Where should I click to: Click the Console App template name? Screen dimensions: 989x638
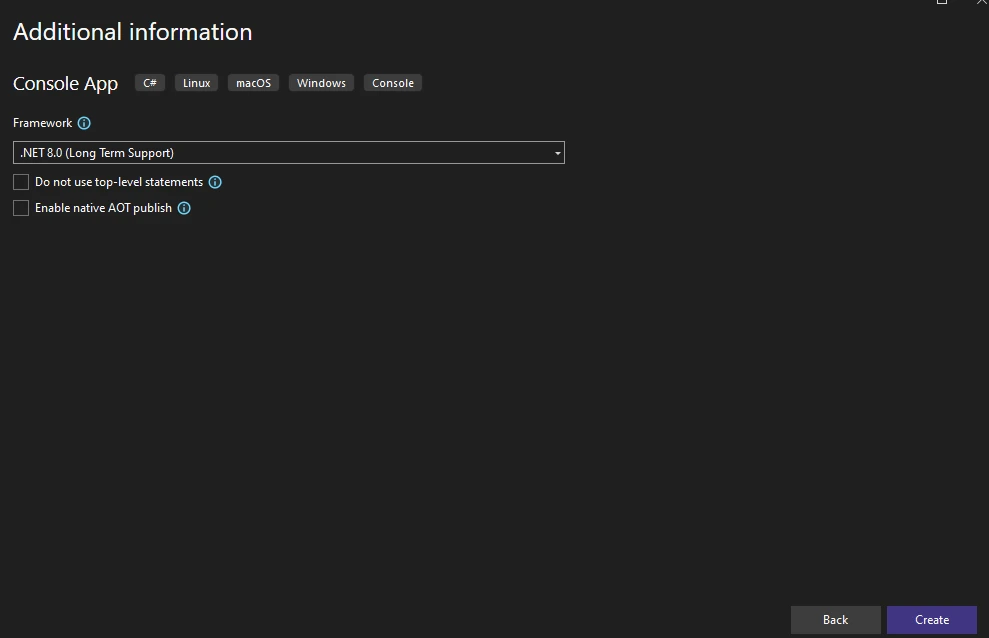point(65,84)
